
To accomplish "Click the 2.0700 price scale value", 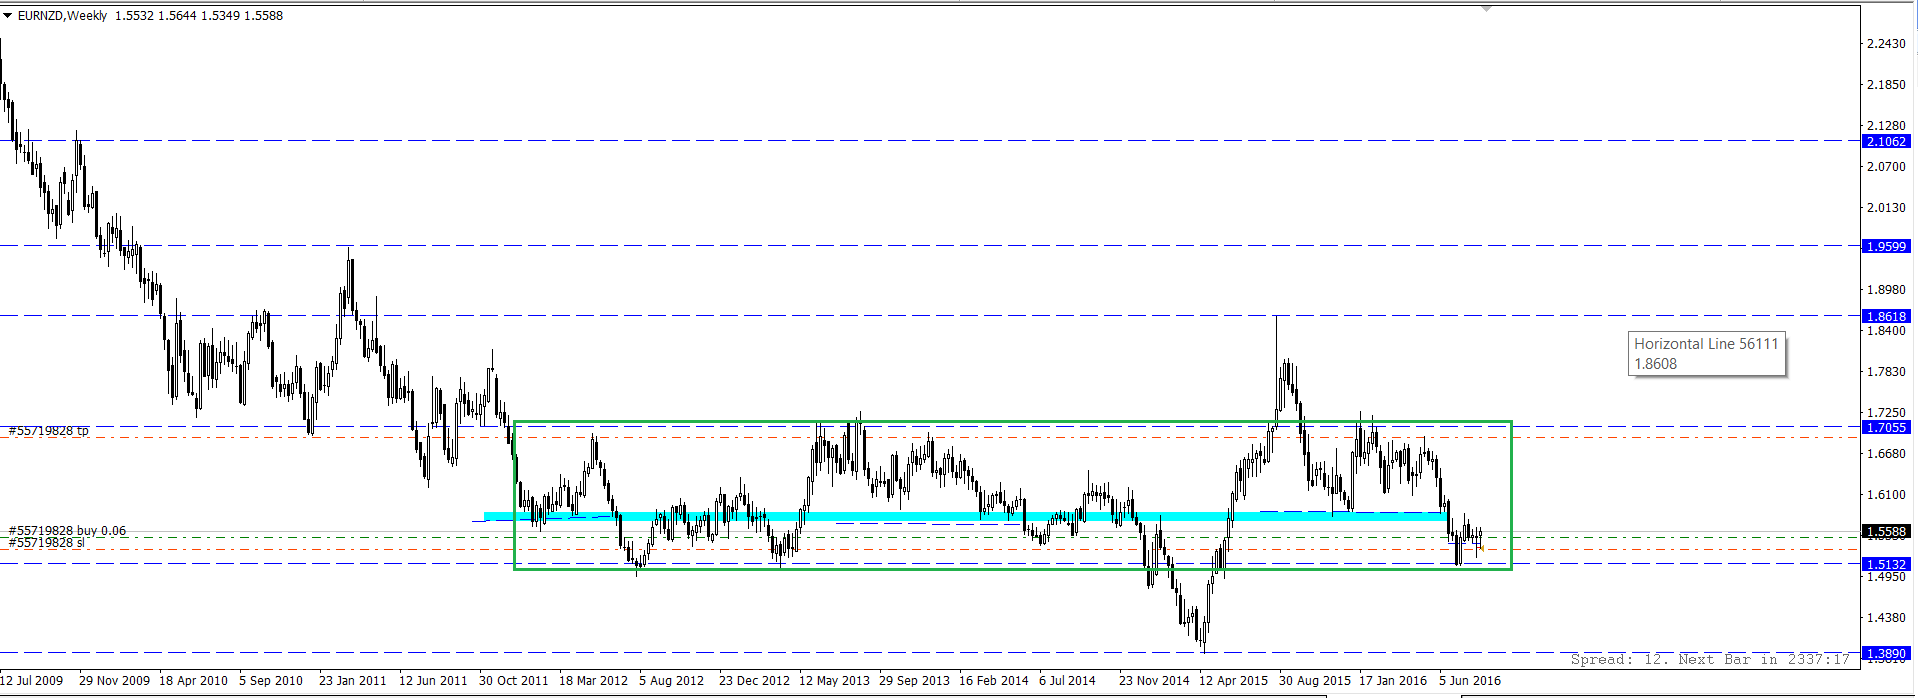I will [1886, 167].
